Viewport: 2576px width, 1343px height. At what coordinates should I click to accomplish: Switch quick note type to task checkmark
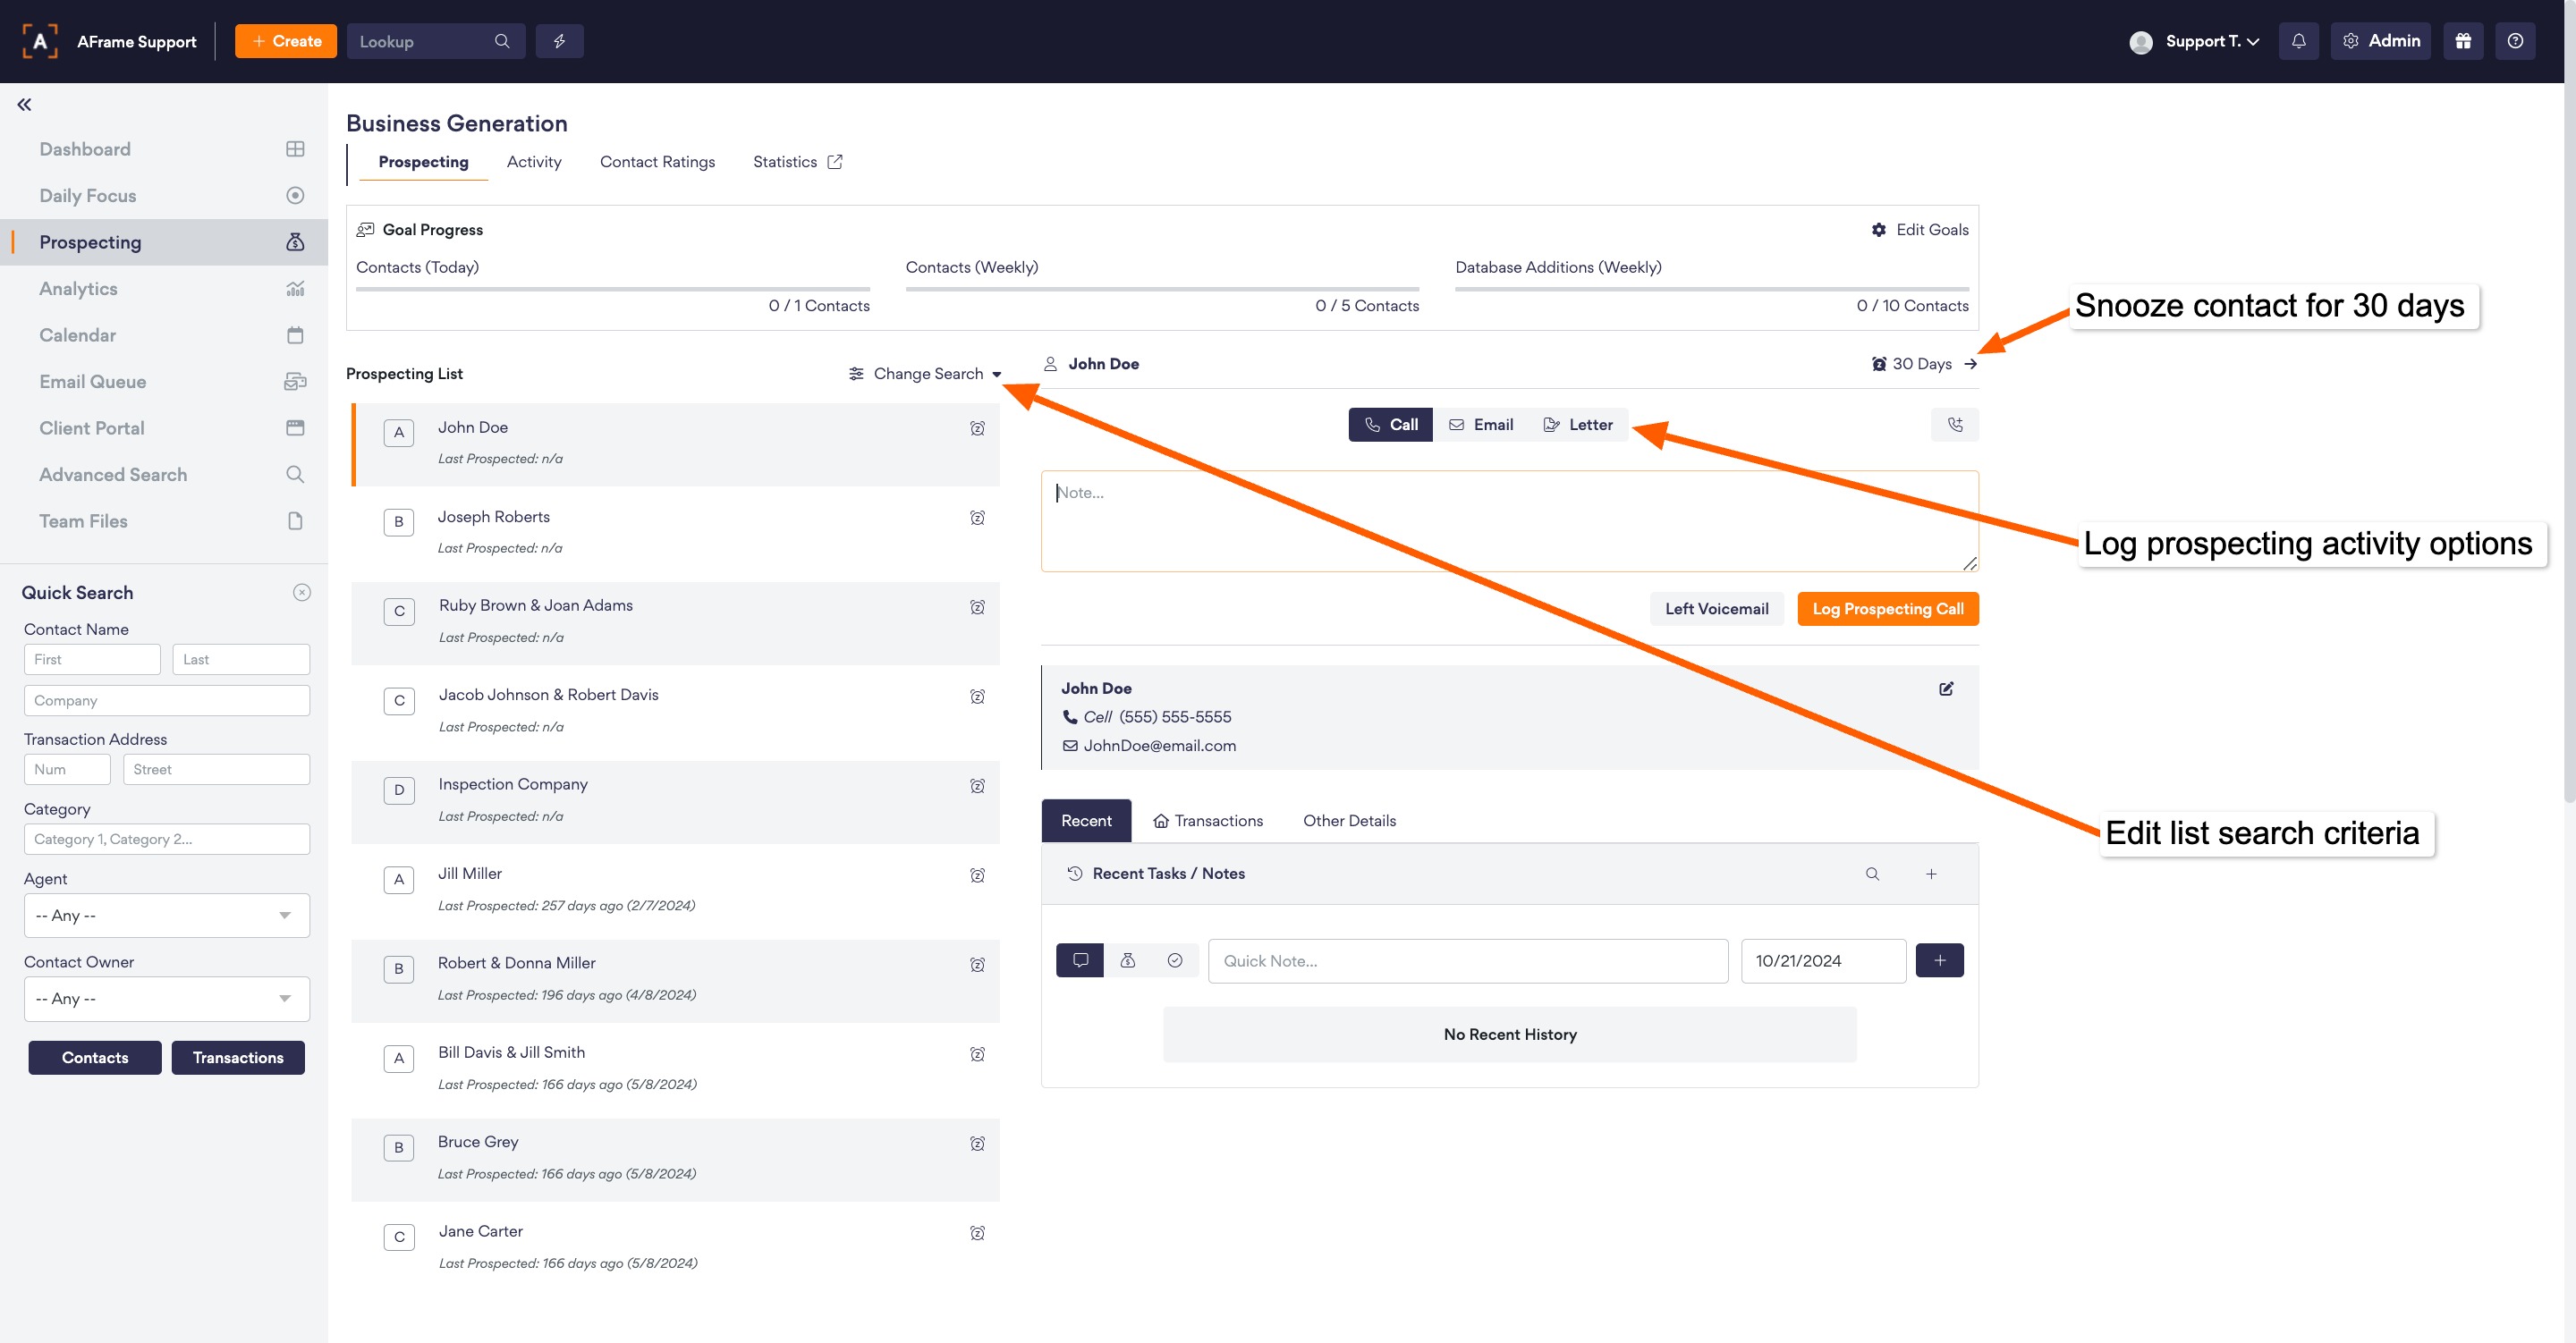click(1175, 960)
